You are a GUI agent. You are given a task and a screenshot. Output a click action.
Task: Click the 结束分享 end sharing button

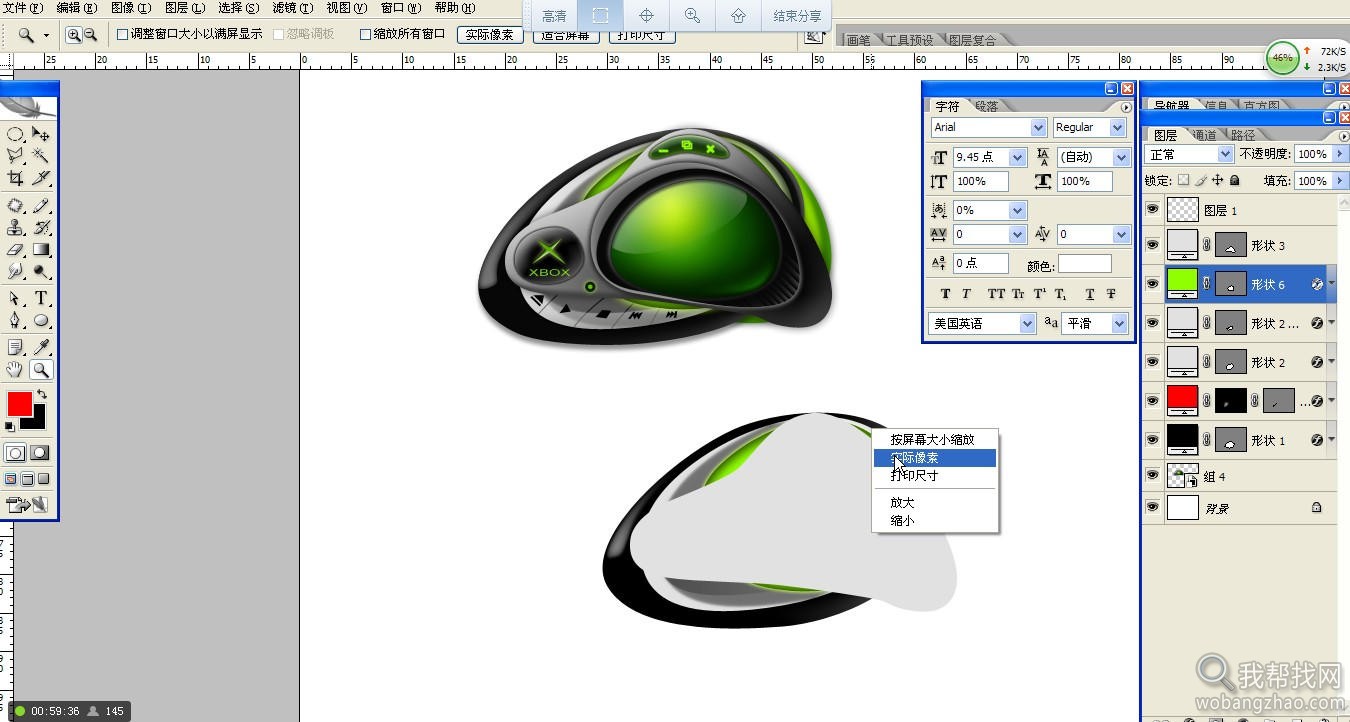pos(797,16)
